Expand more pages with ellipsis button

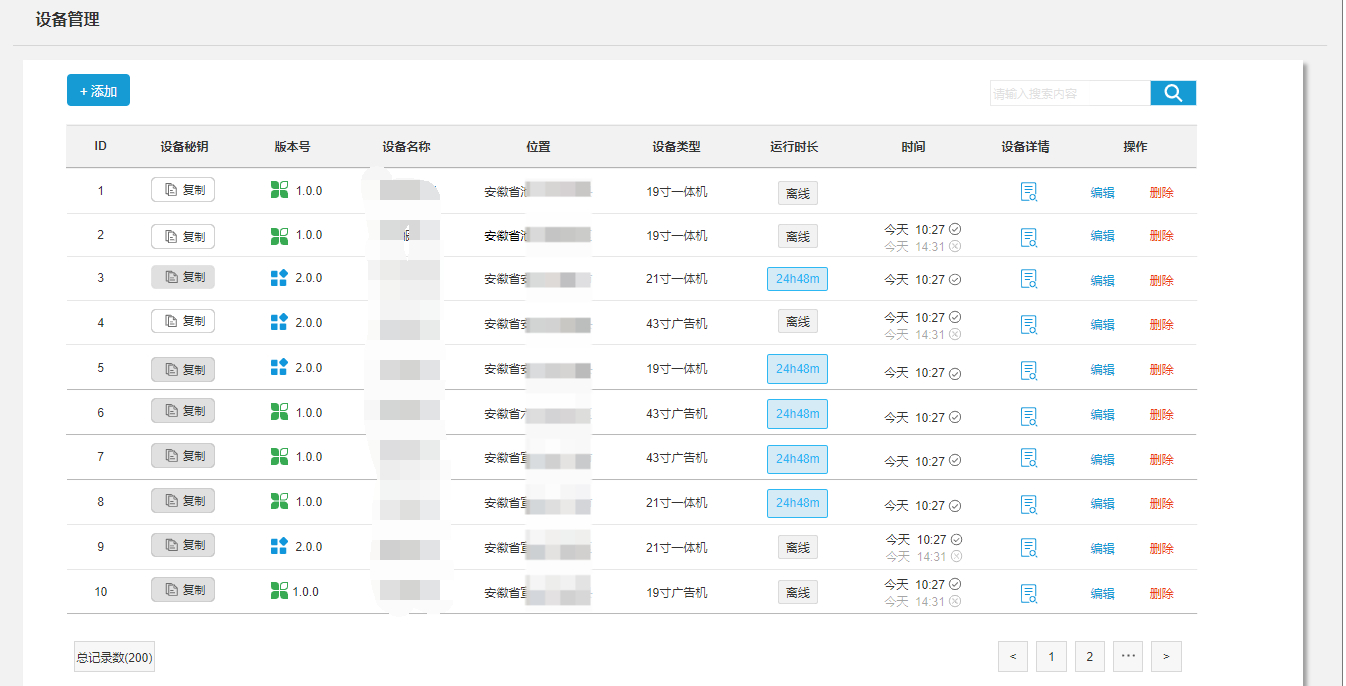[1128, 656]
